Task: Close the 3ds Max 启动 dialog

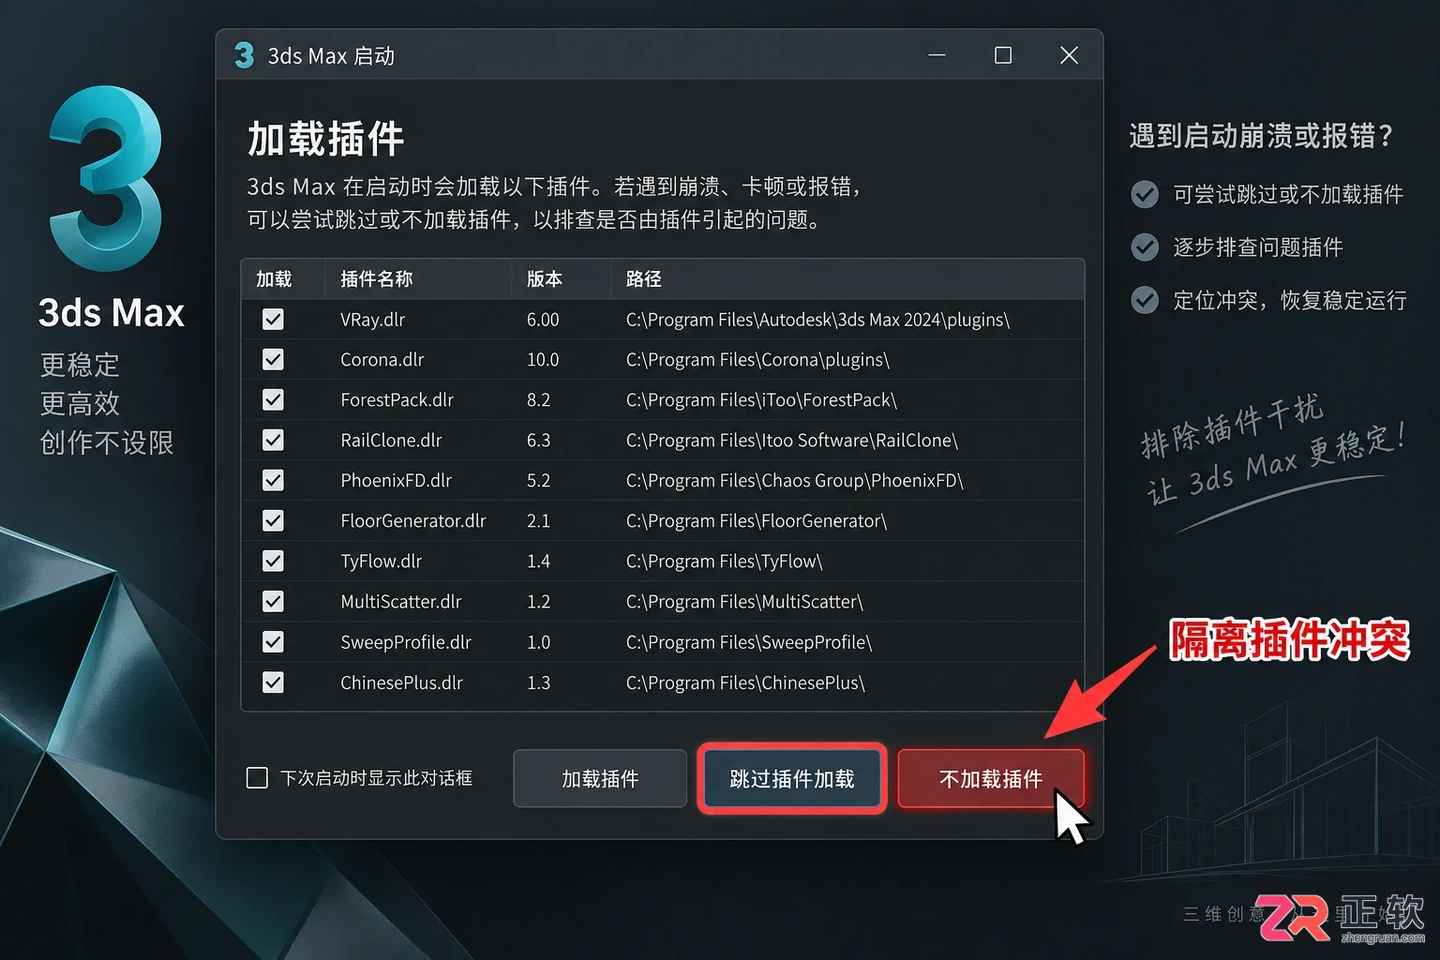Action: point(1069,55)
